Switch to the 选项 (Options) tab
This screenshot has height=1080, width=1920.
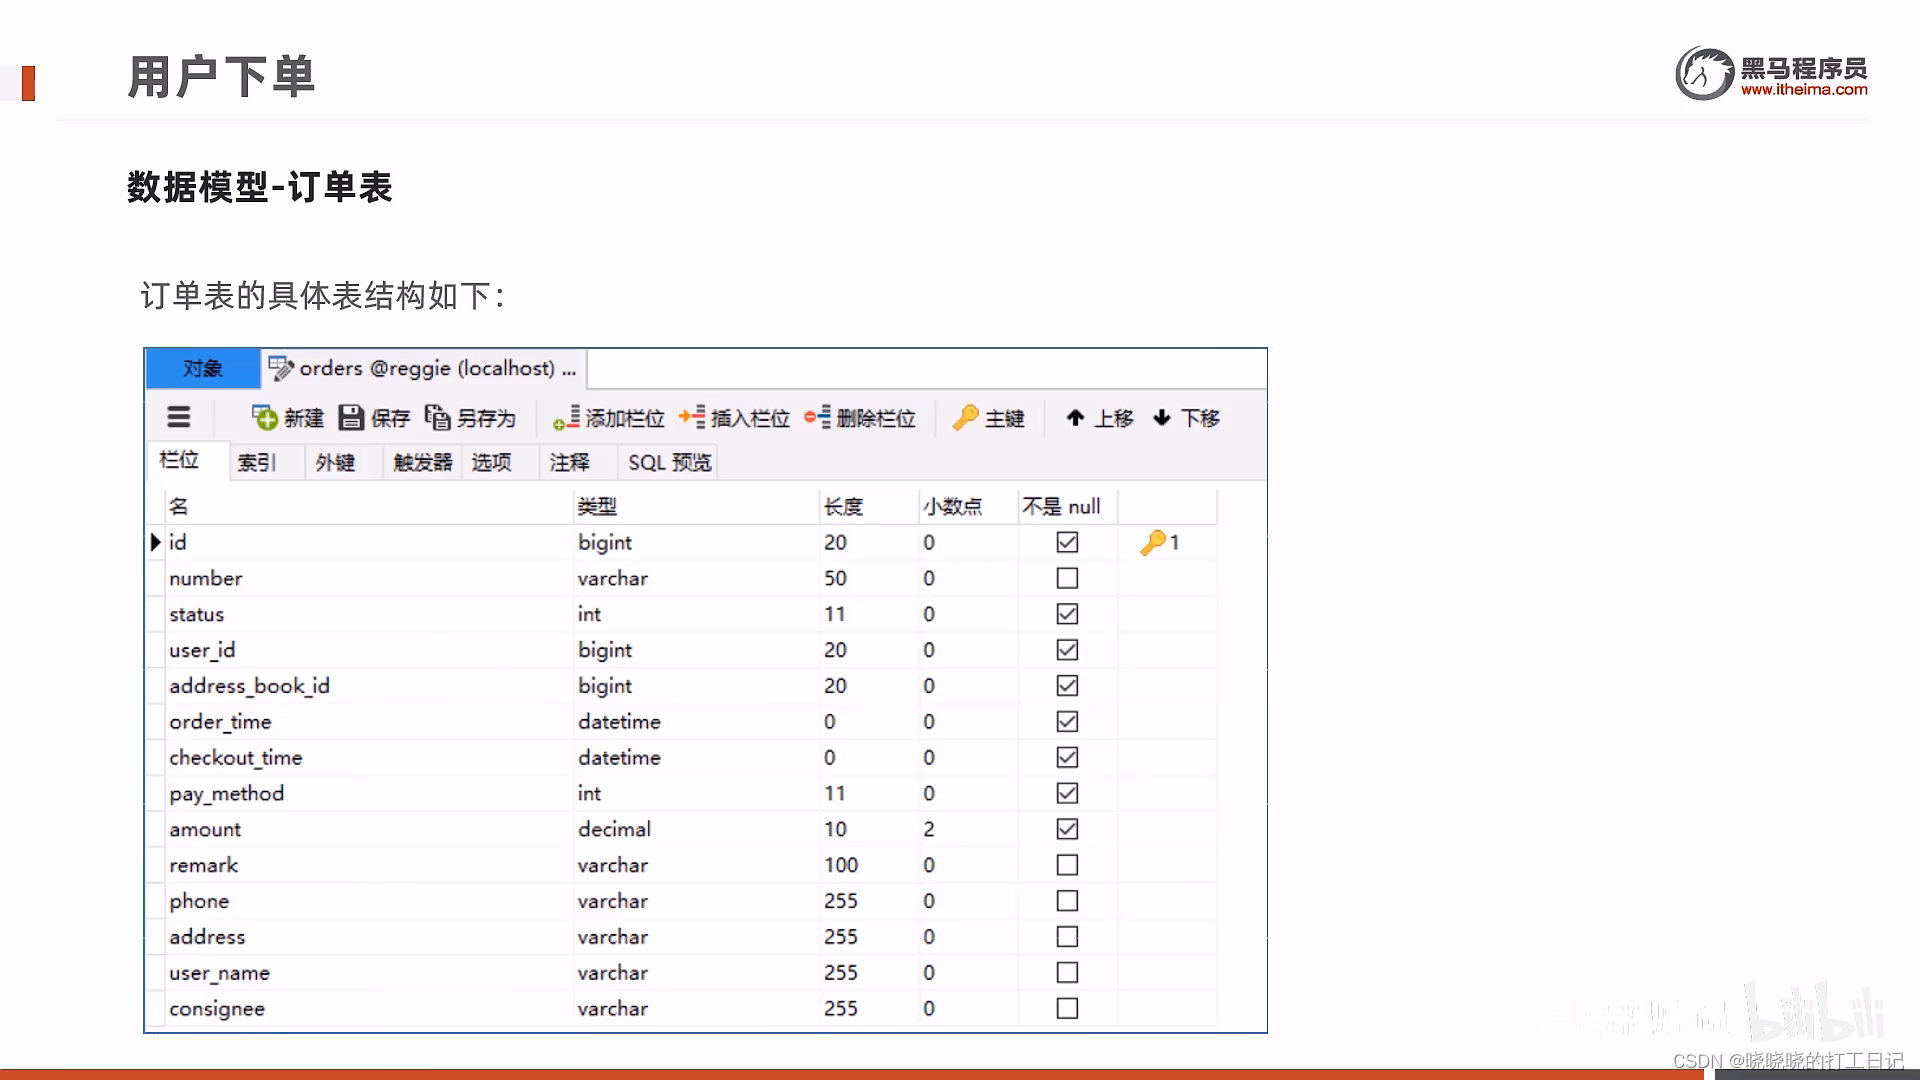(500, 462)
